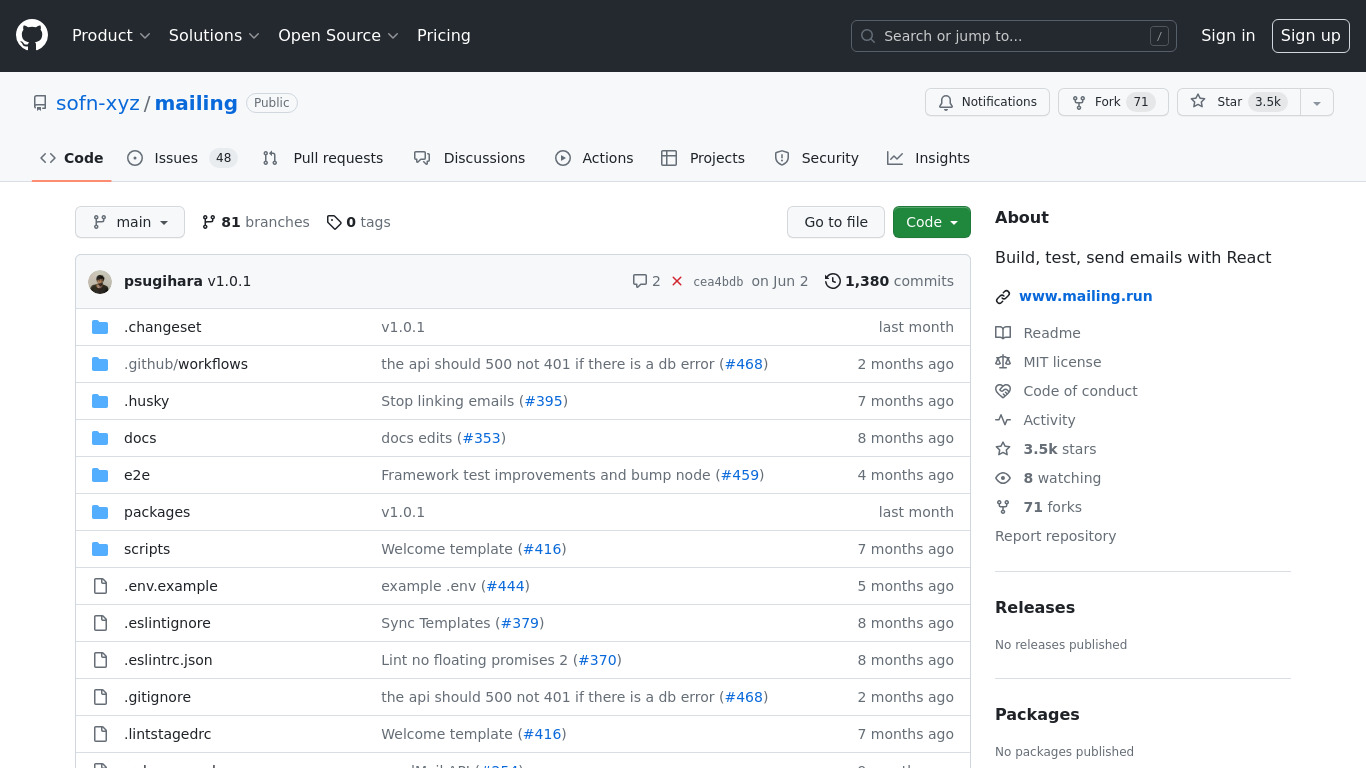Open the .husky folder
1366x768 pixels.
pos(146,401)
